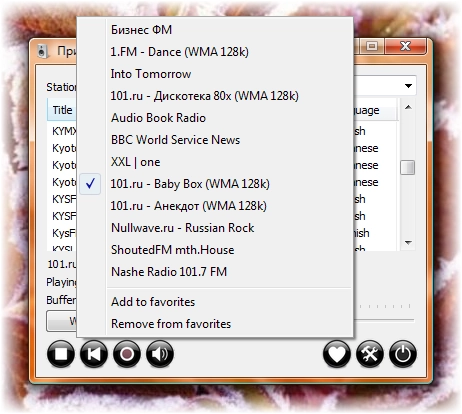The image size is (462, 414).
Task: Click the list scrollbar up arrow
Action: point(408,107)
